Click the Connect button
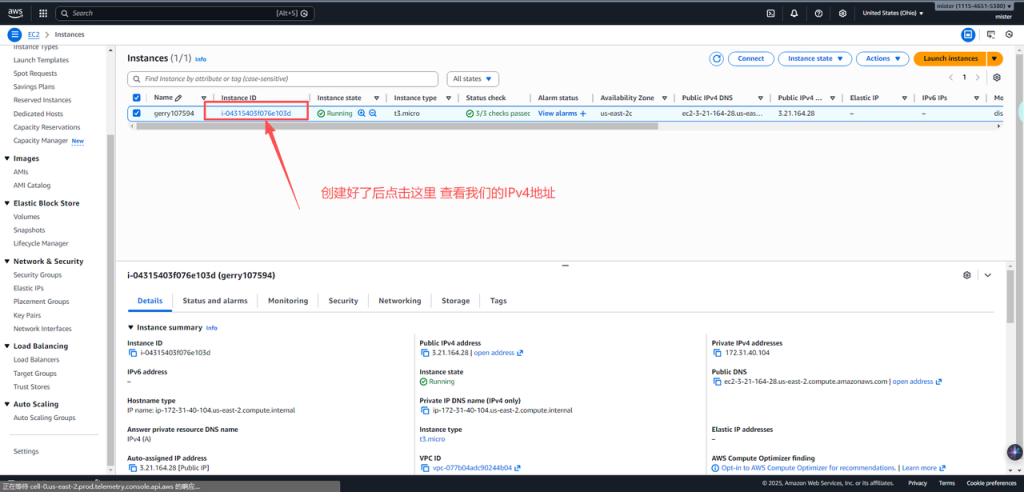 751,59
